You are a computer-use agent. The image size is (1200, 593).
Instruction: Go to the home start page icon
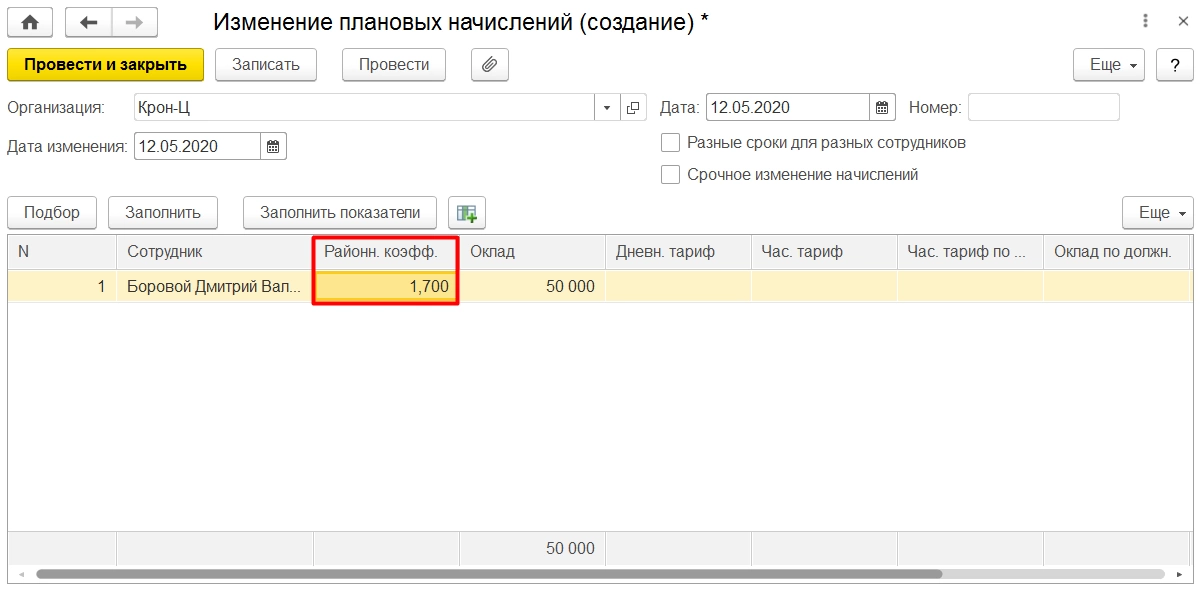coord(30,22)
